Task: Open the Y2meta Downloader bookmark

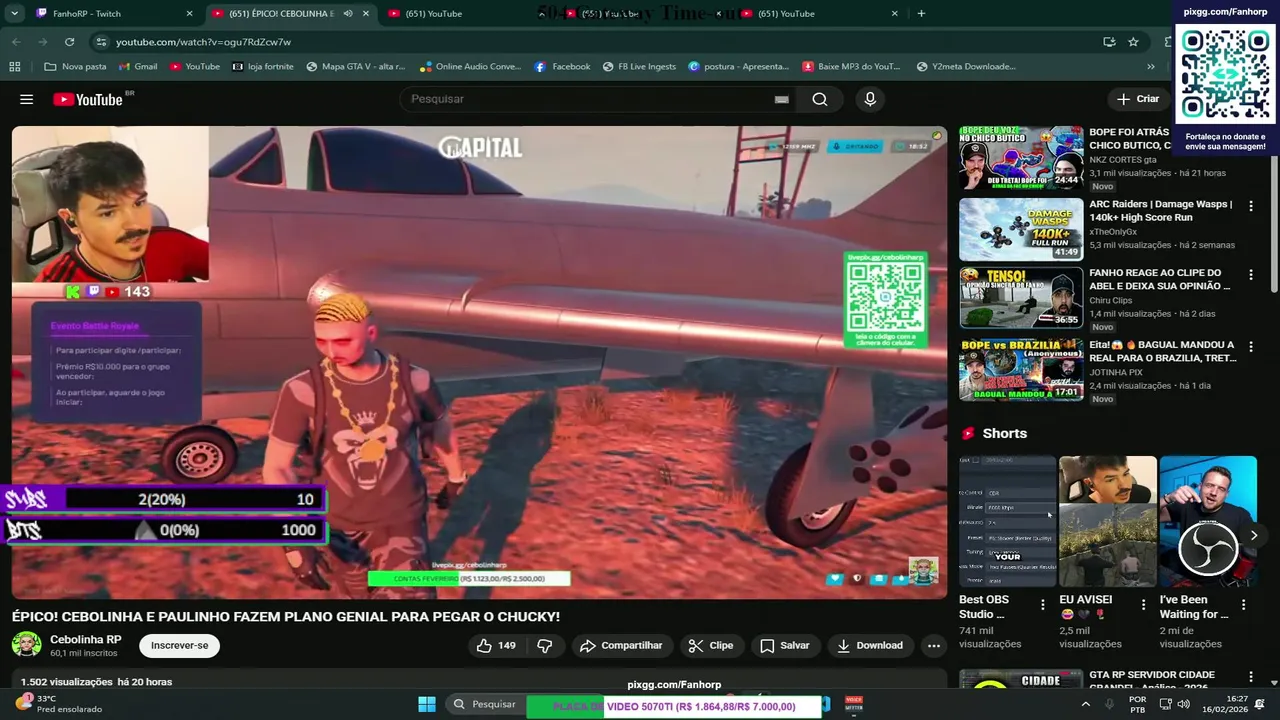Action: (965, 67)
